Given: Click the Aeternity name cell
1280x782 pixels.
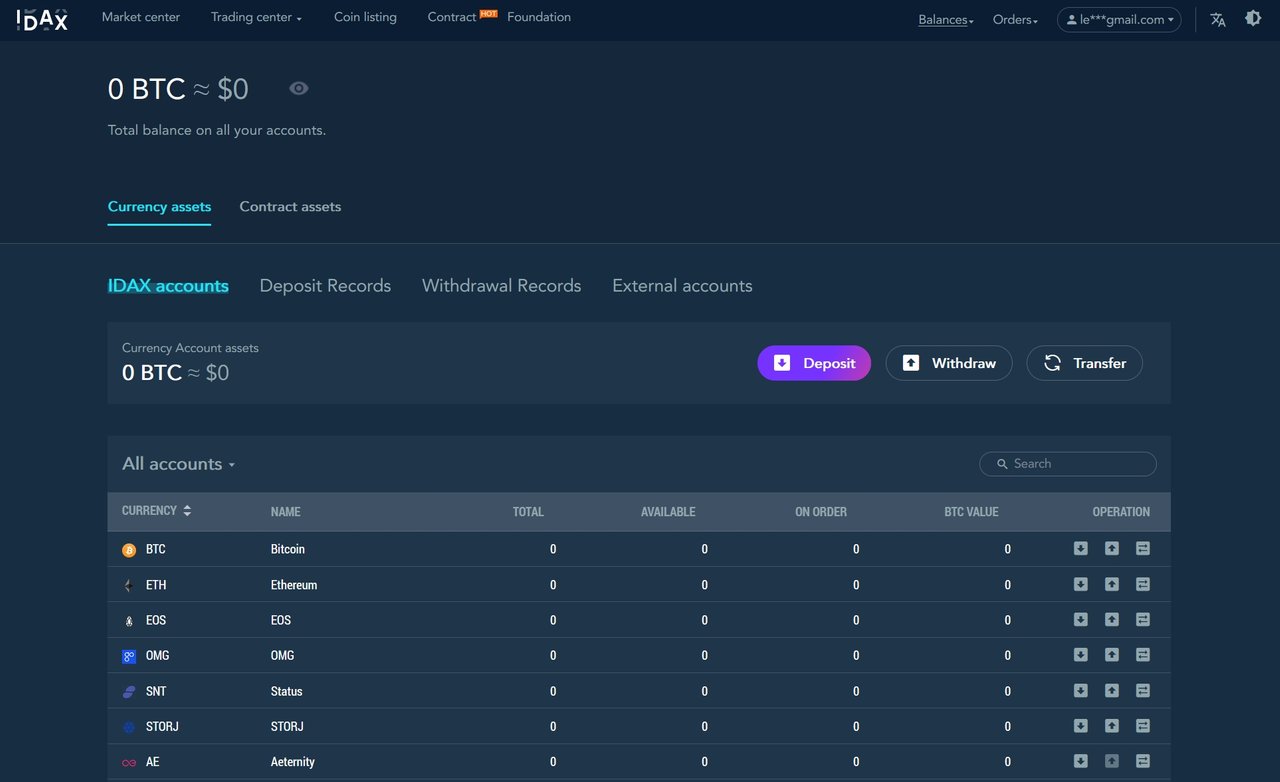Looking at the screenshot, I should point(293,762).
